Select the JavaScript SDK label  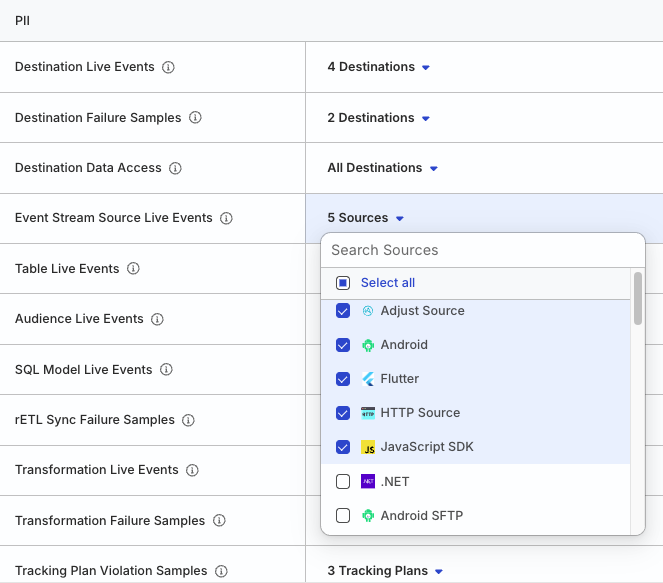pos(427,447)
